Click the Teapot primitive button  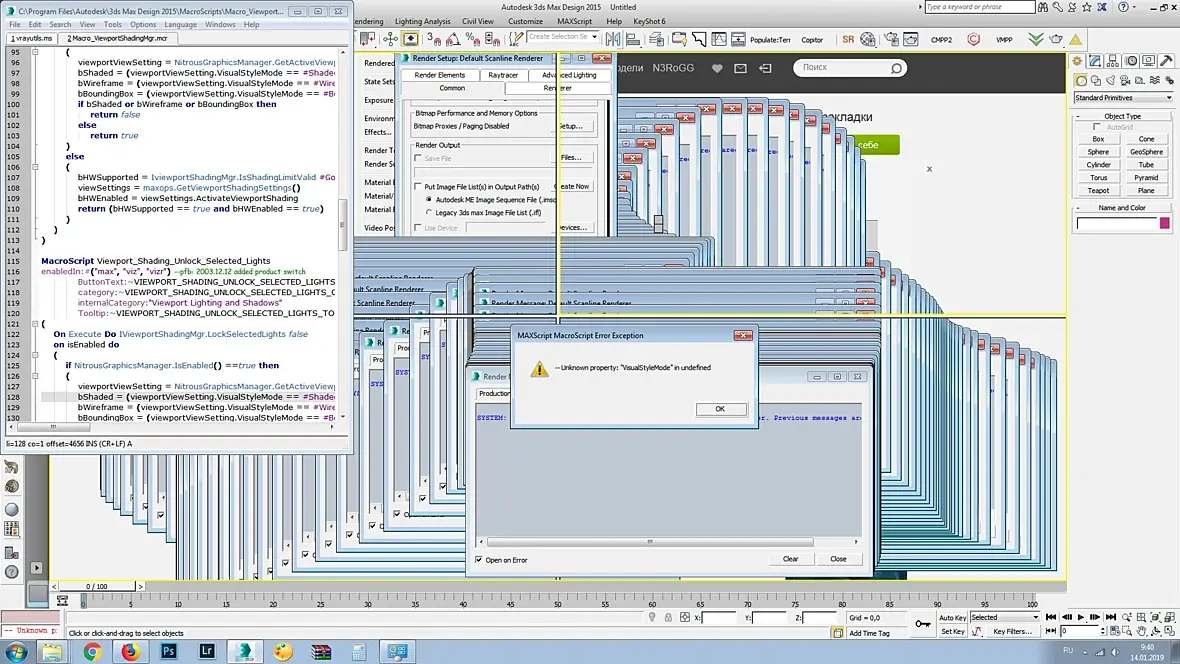point(1098,190)
